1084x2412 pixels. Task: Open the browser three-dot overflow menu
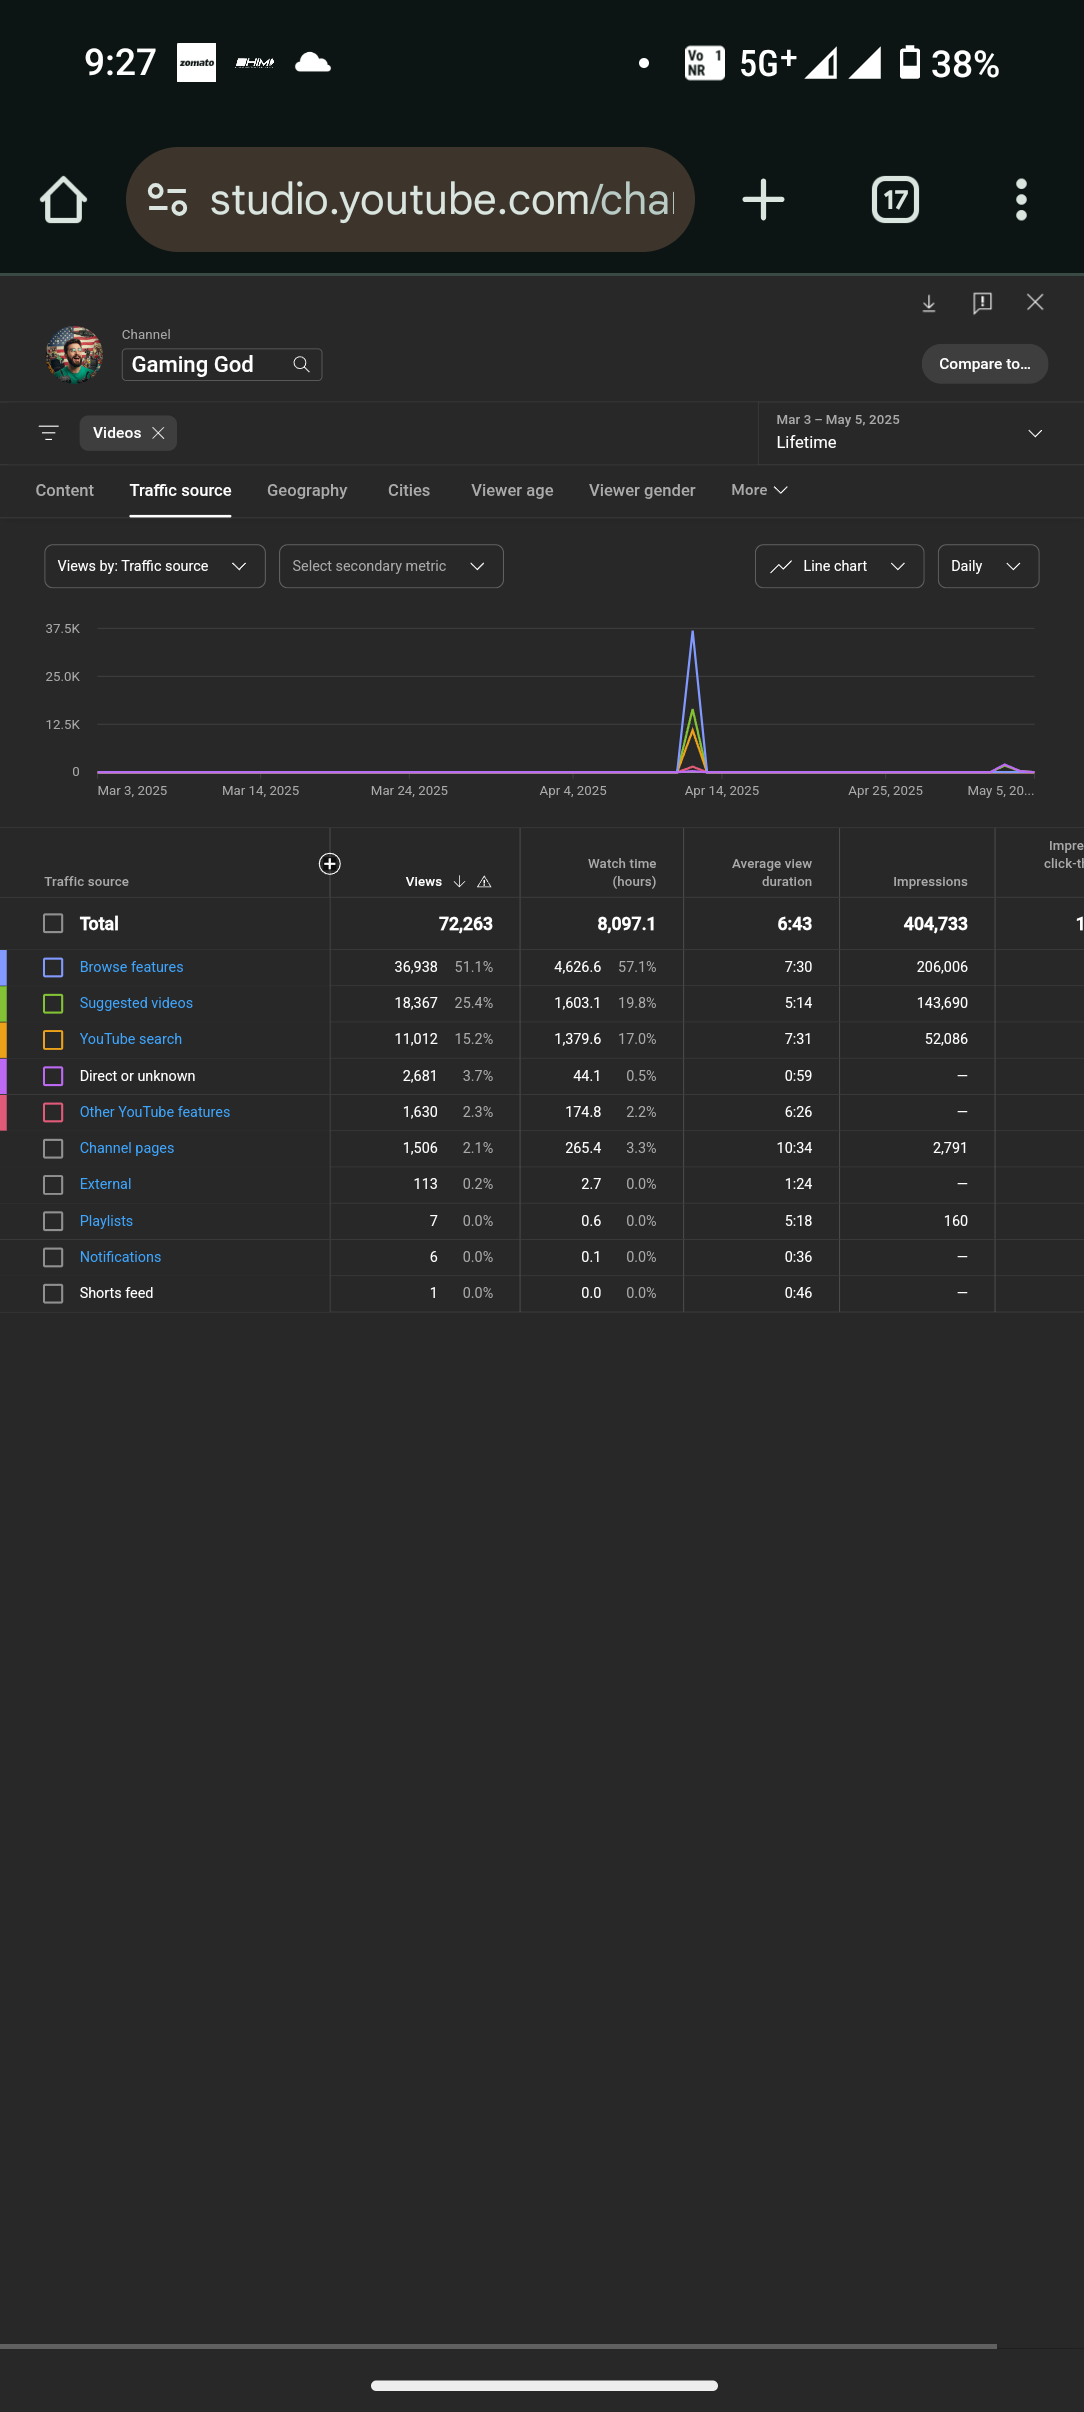coord(1021,200)
